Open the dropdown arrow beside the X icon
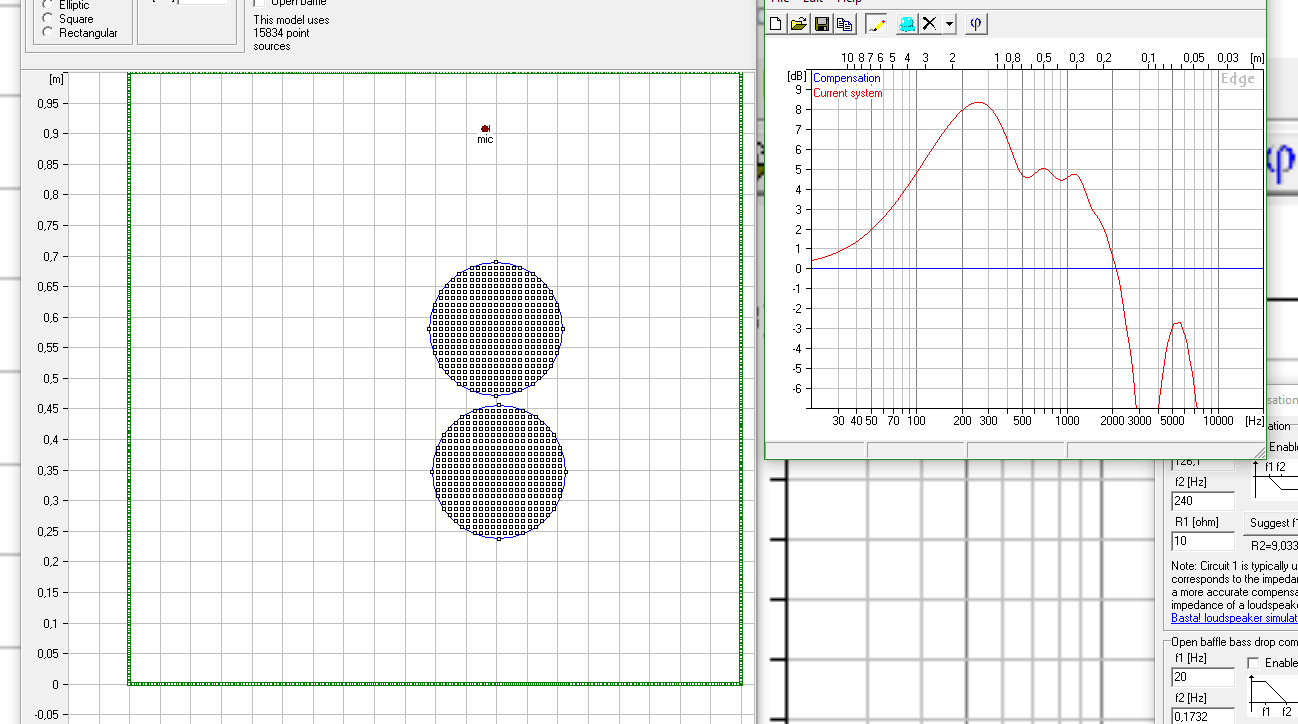Viewport: 1298px width, 724px height. click(x=949, y=24)
